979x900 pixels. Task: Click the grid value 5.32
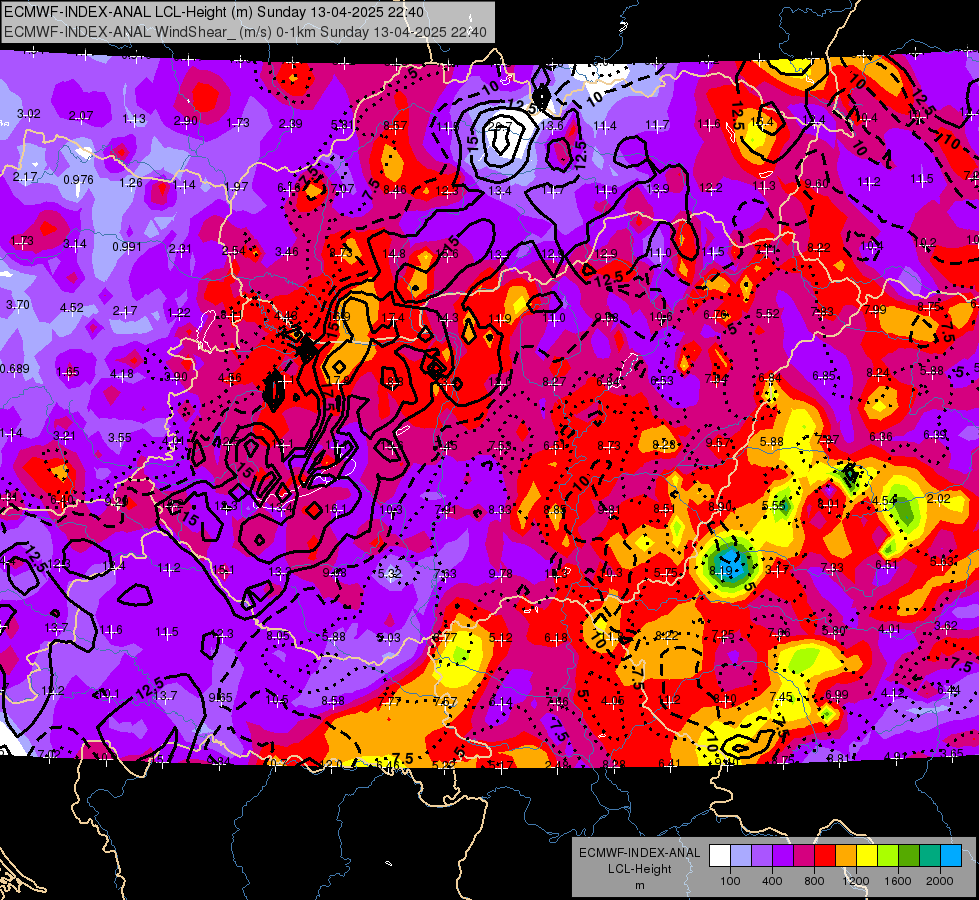pyautogui.click(x=390, y=573)
